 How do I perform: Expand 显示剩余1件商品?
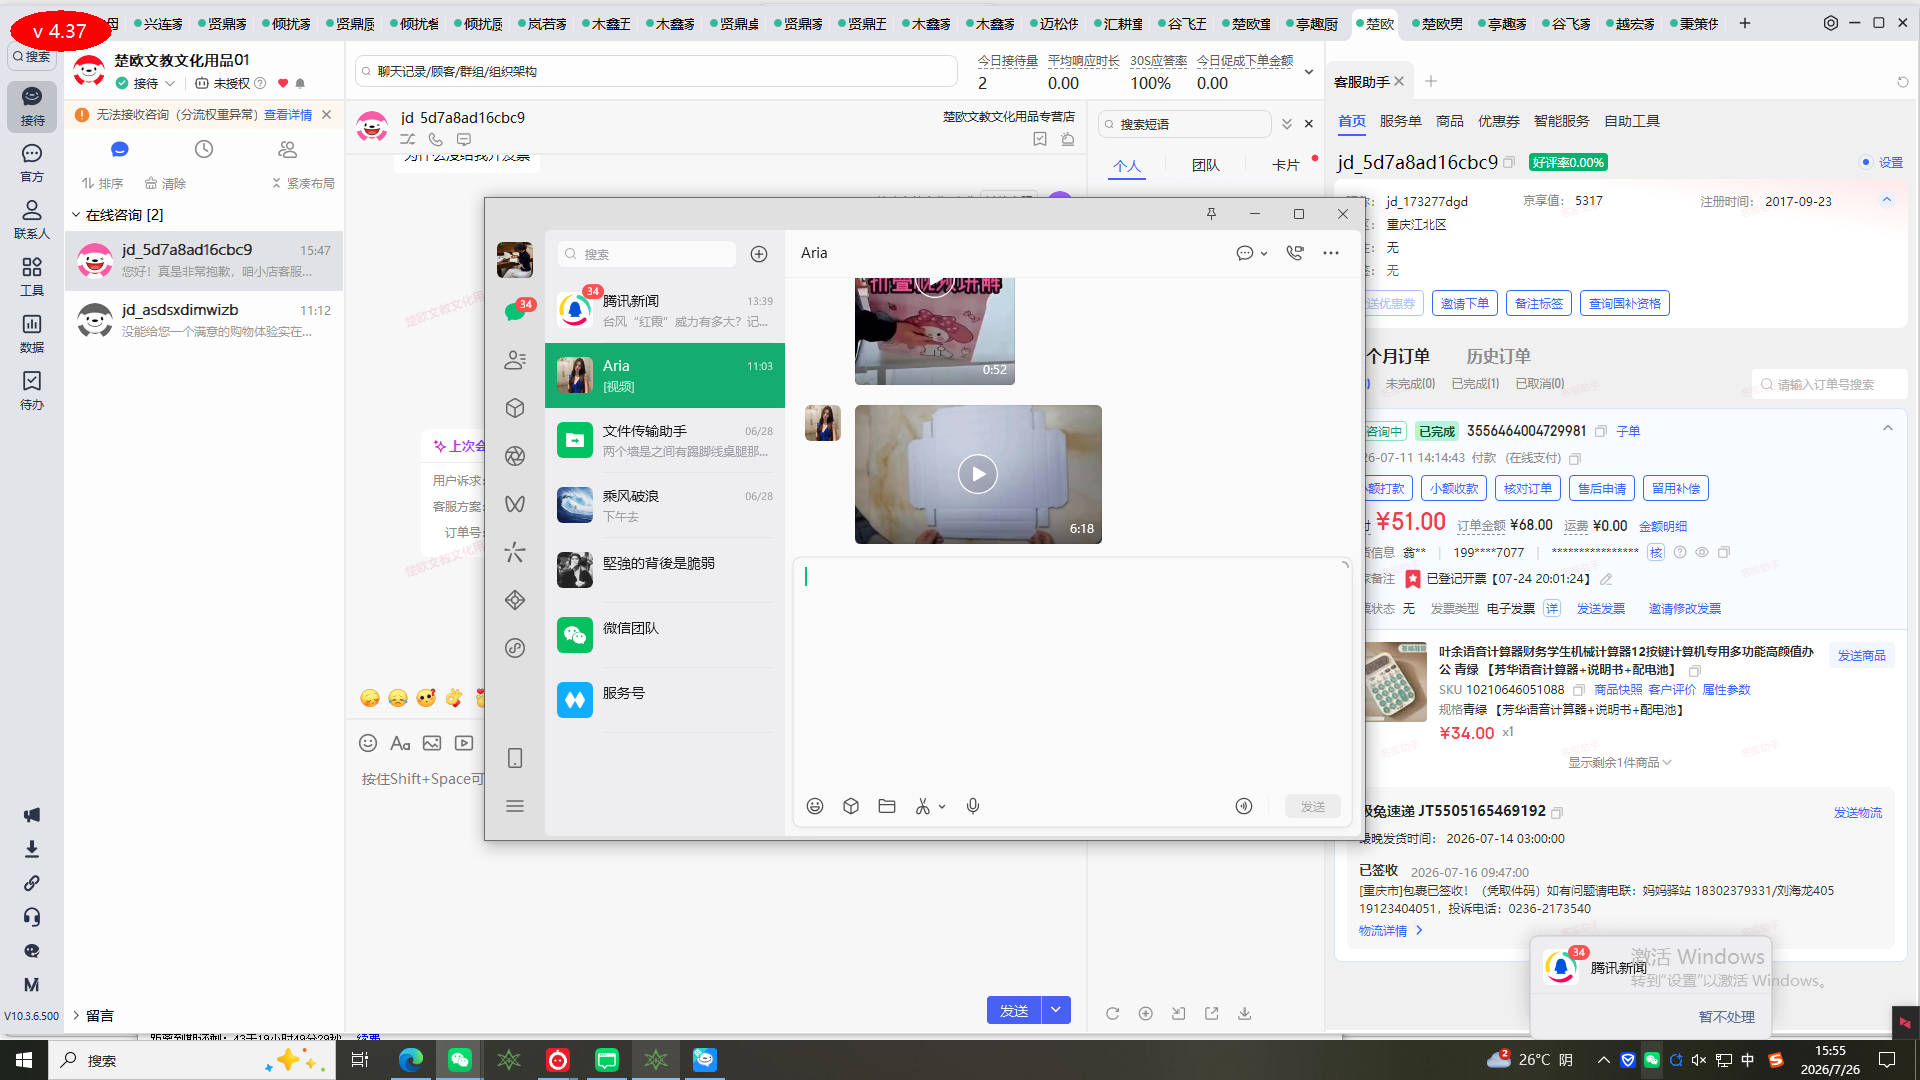1620,762
